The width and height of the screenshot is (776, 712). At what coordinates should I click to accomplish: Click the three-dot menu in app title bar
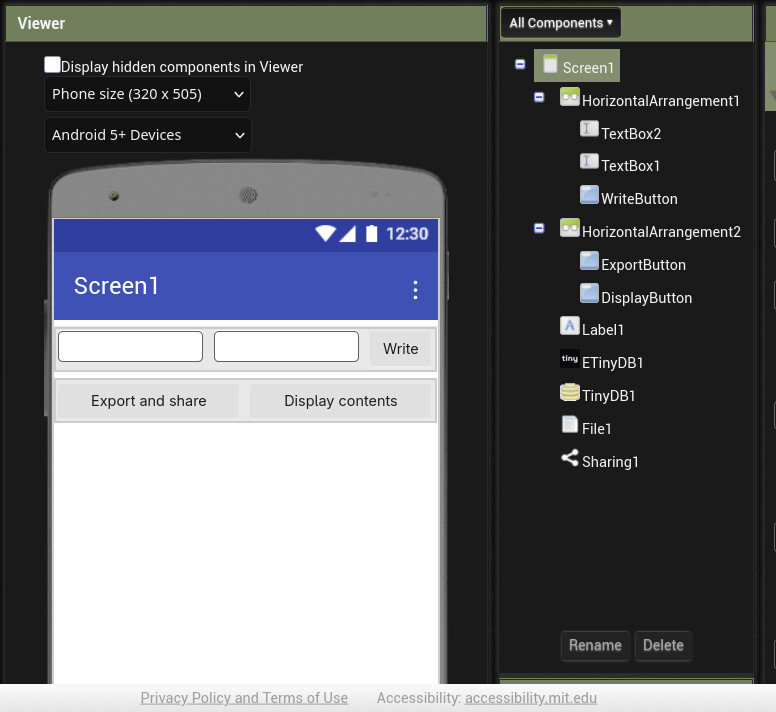click(x=415, y=290)
